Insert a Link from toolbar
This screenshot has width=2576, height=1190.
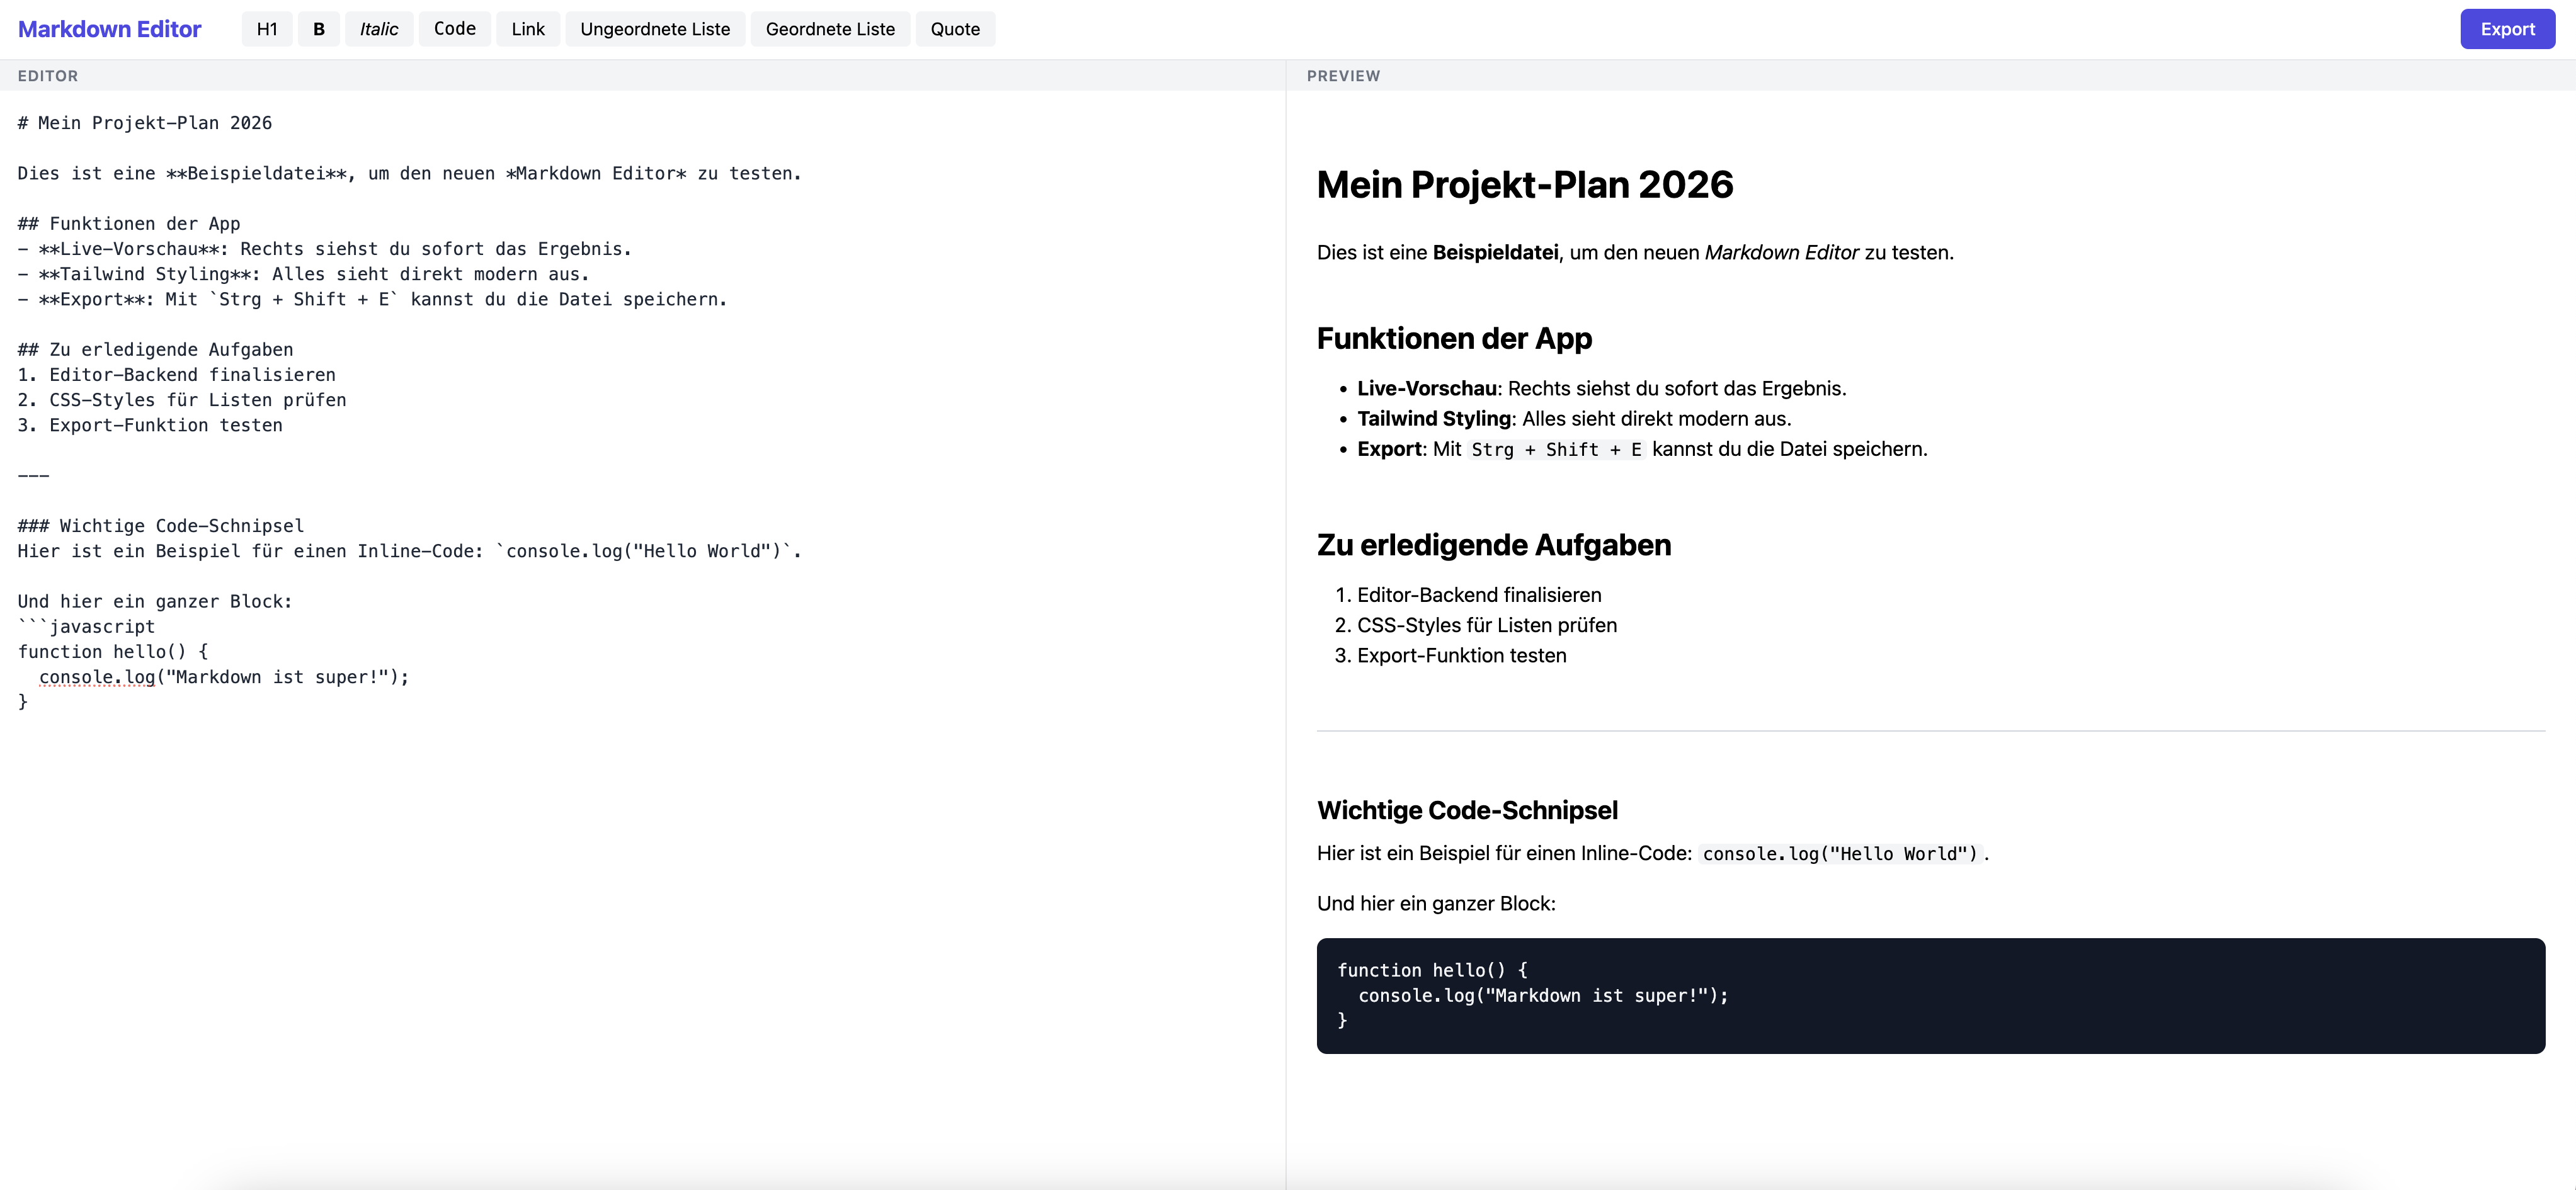tap(528, 29)
